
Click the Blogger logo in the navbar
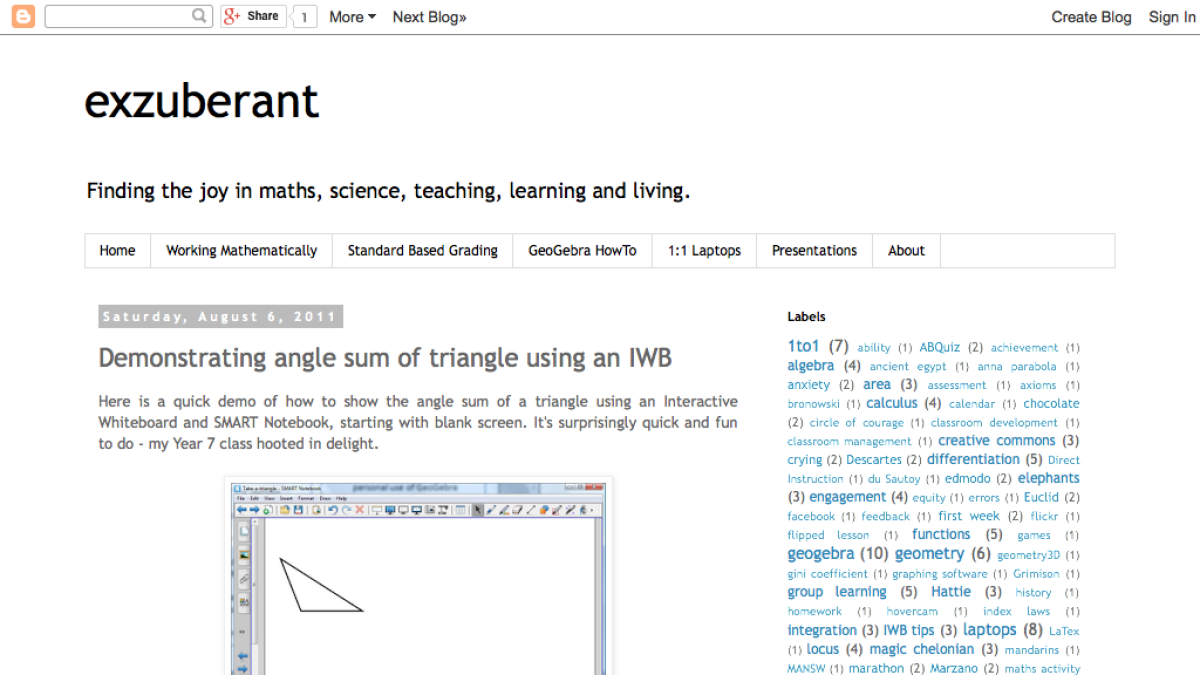tap(22, 16)
